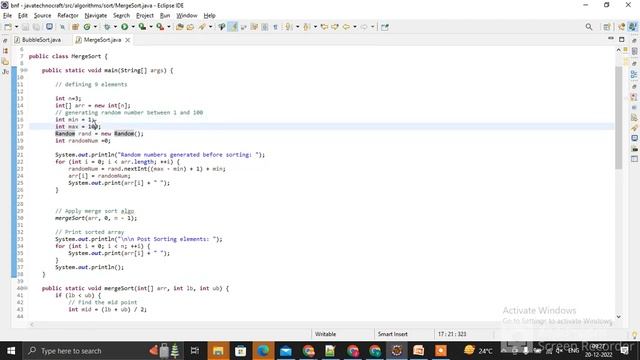Open the Navigate menu
Image resolution: width=640 pixels, height=360 pixels.
pyautogui.click(x=96, y=16)
